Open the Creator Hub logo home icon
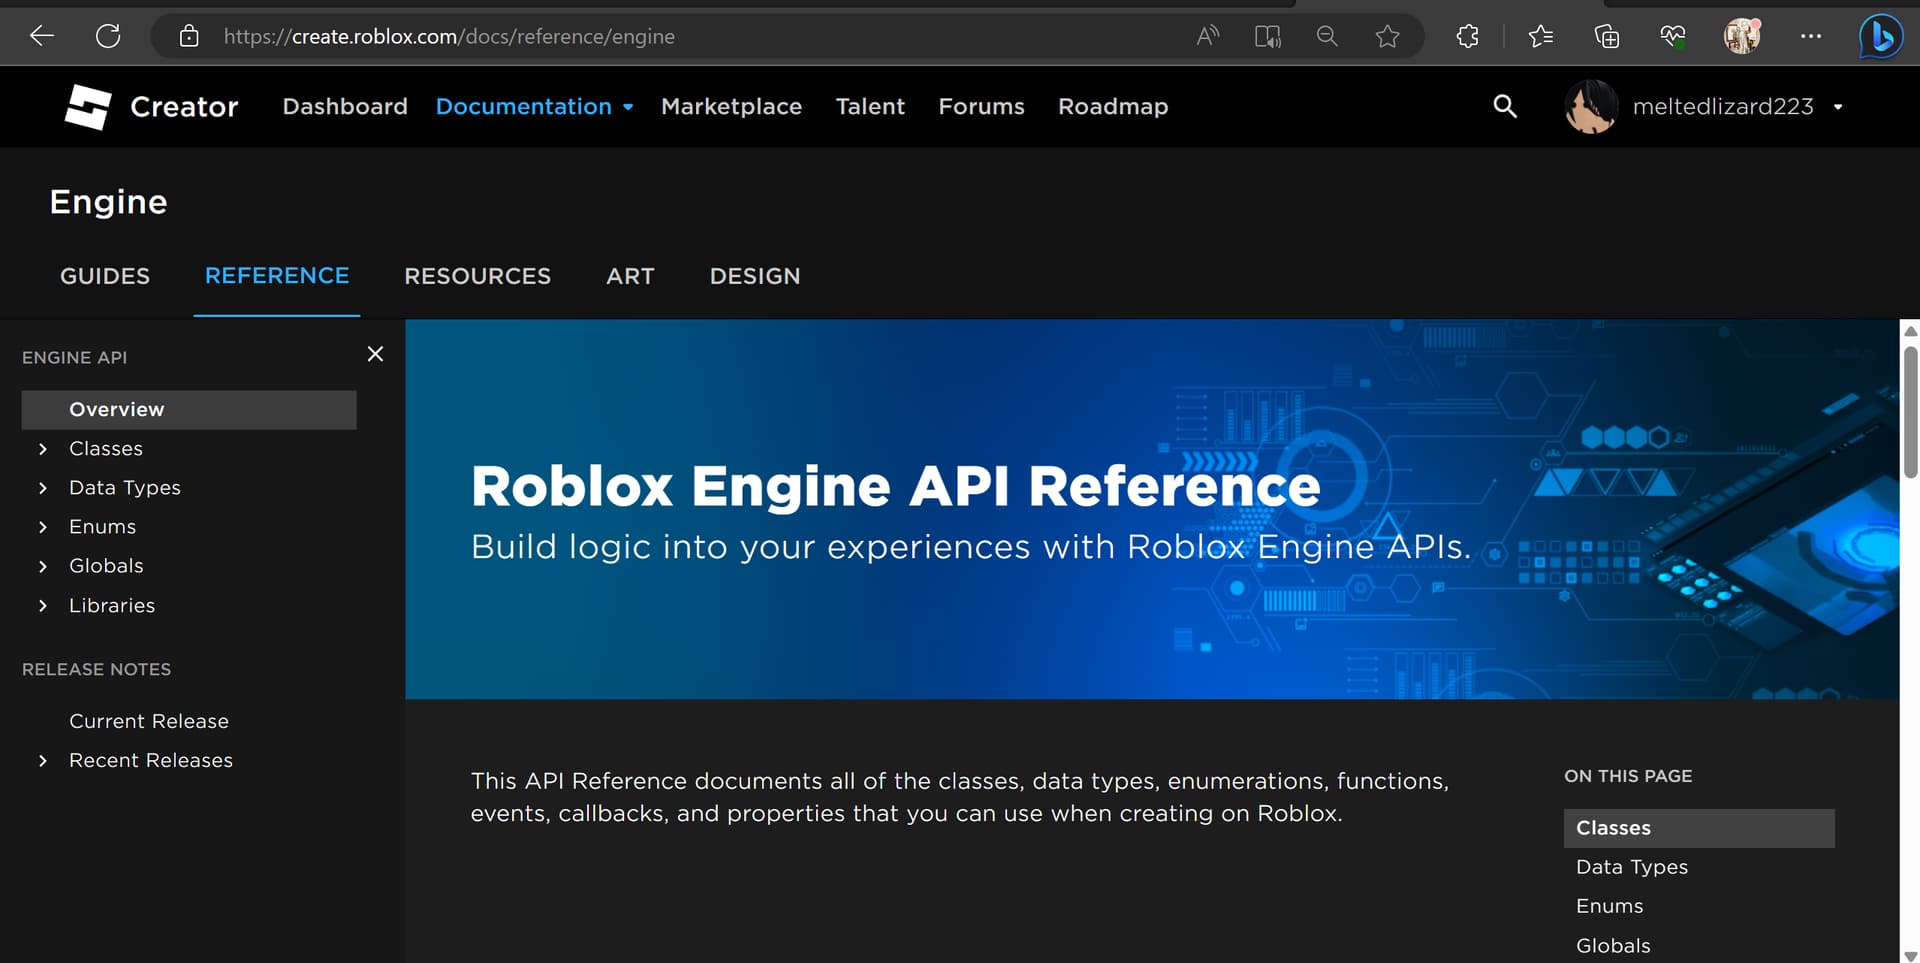The width and height of the screenshot is (1920, 963). click(x=87, y=106)
